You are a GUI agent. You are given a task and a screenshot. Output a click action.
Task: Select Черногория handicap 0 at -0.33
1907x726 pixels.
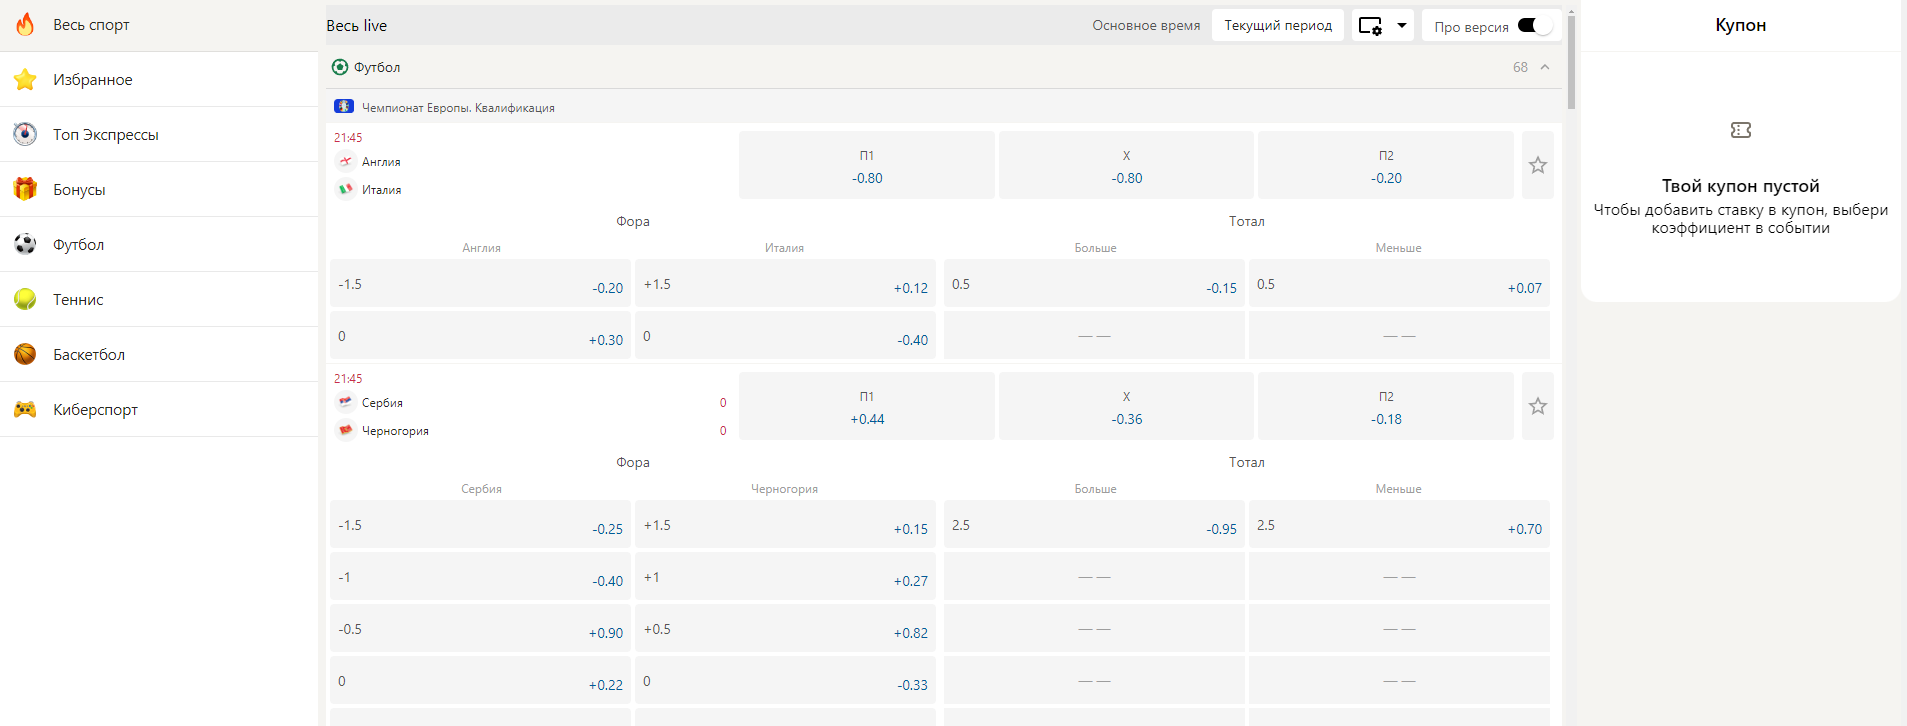point(785,680)
